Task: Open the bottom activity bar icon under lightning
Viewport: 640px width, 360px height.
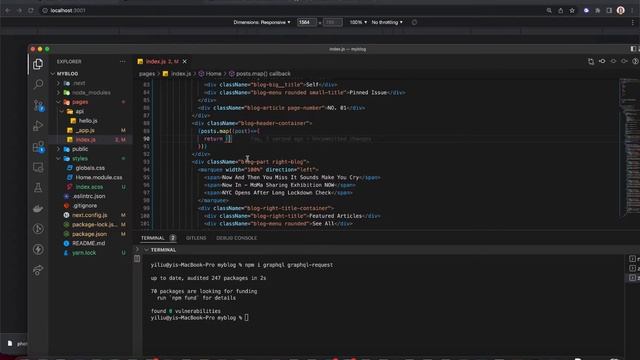Action: 38,270
